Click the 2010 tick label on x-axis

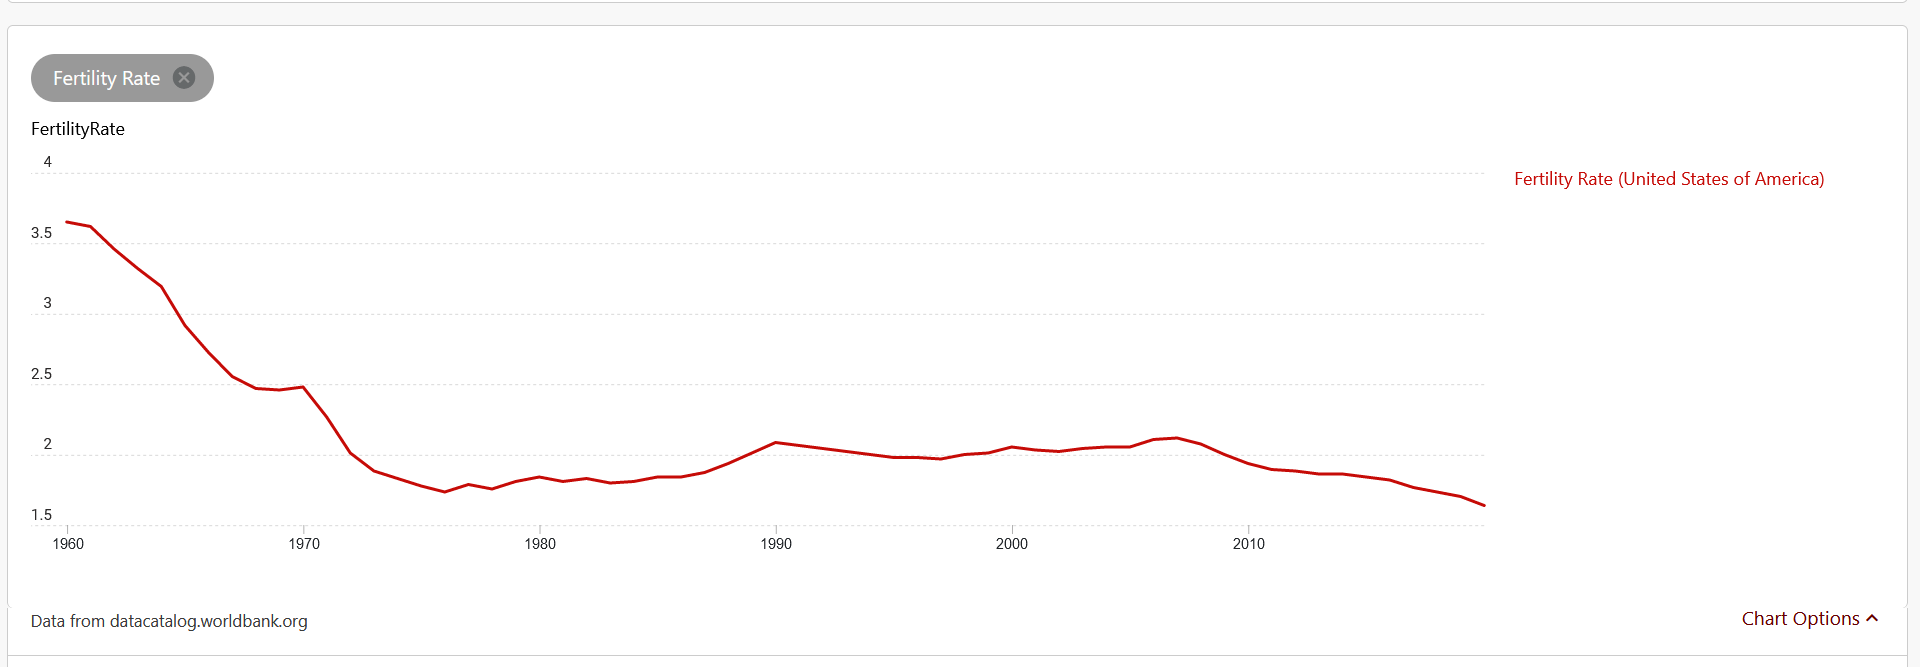(1248, 544)
